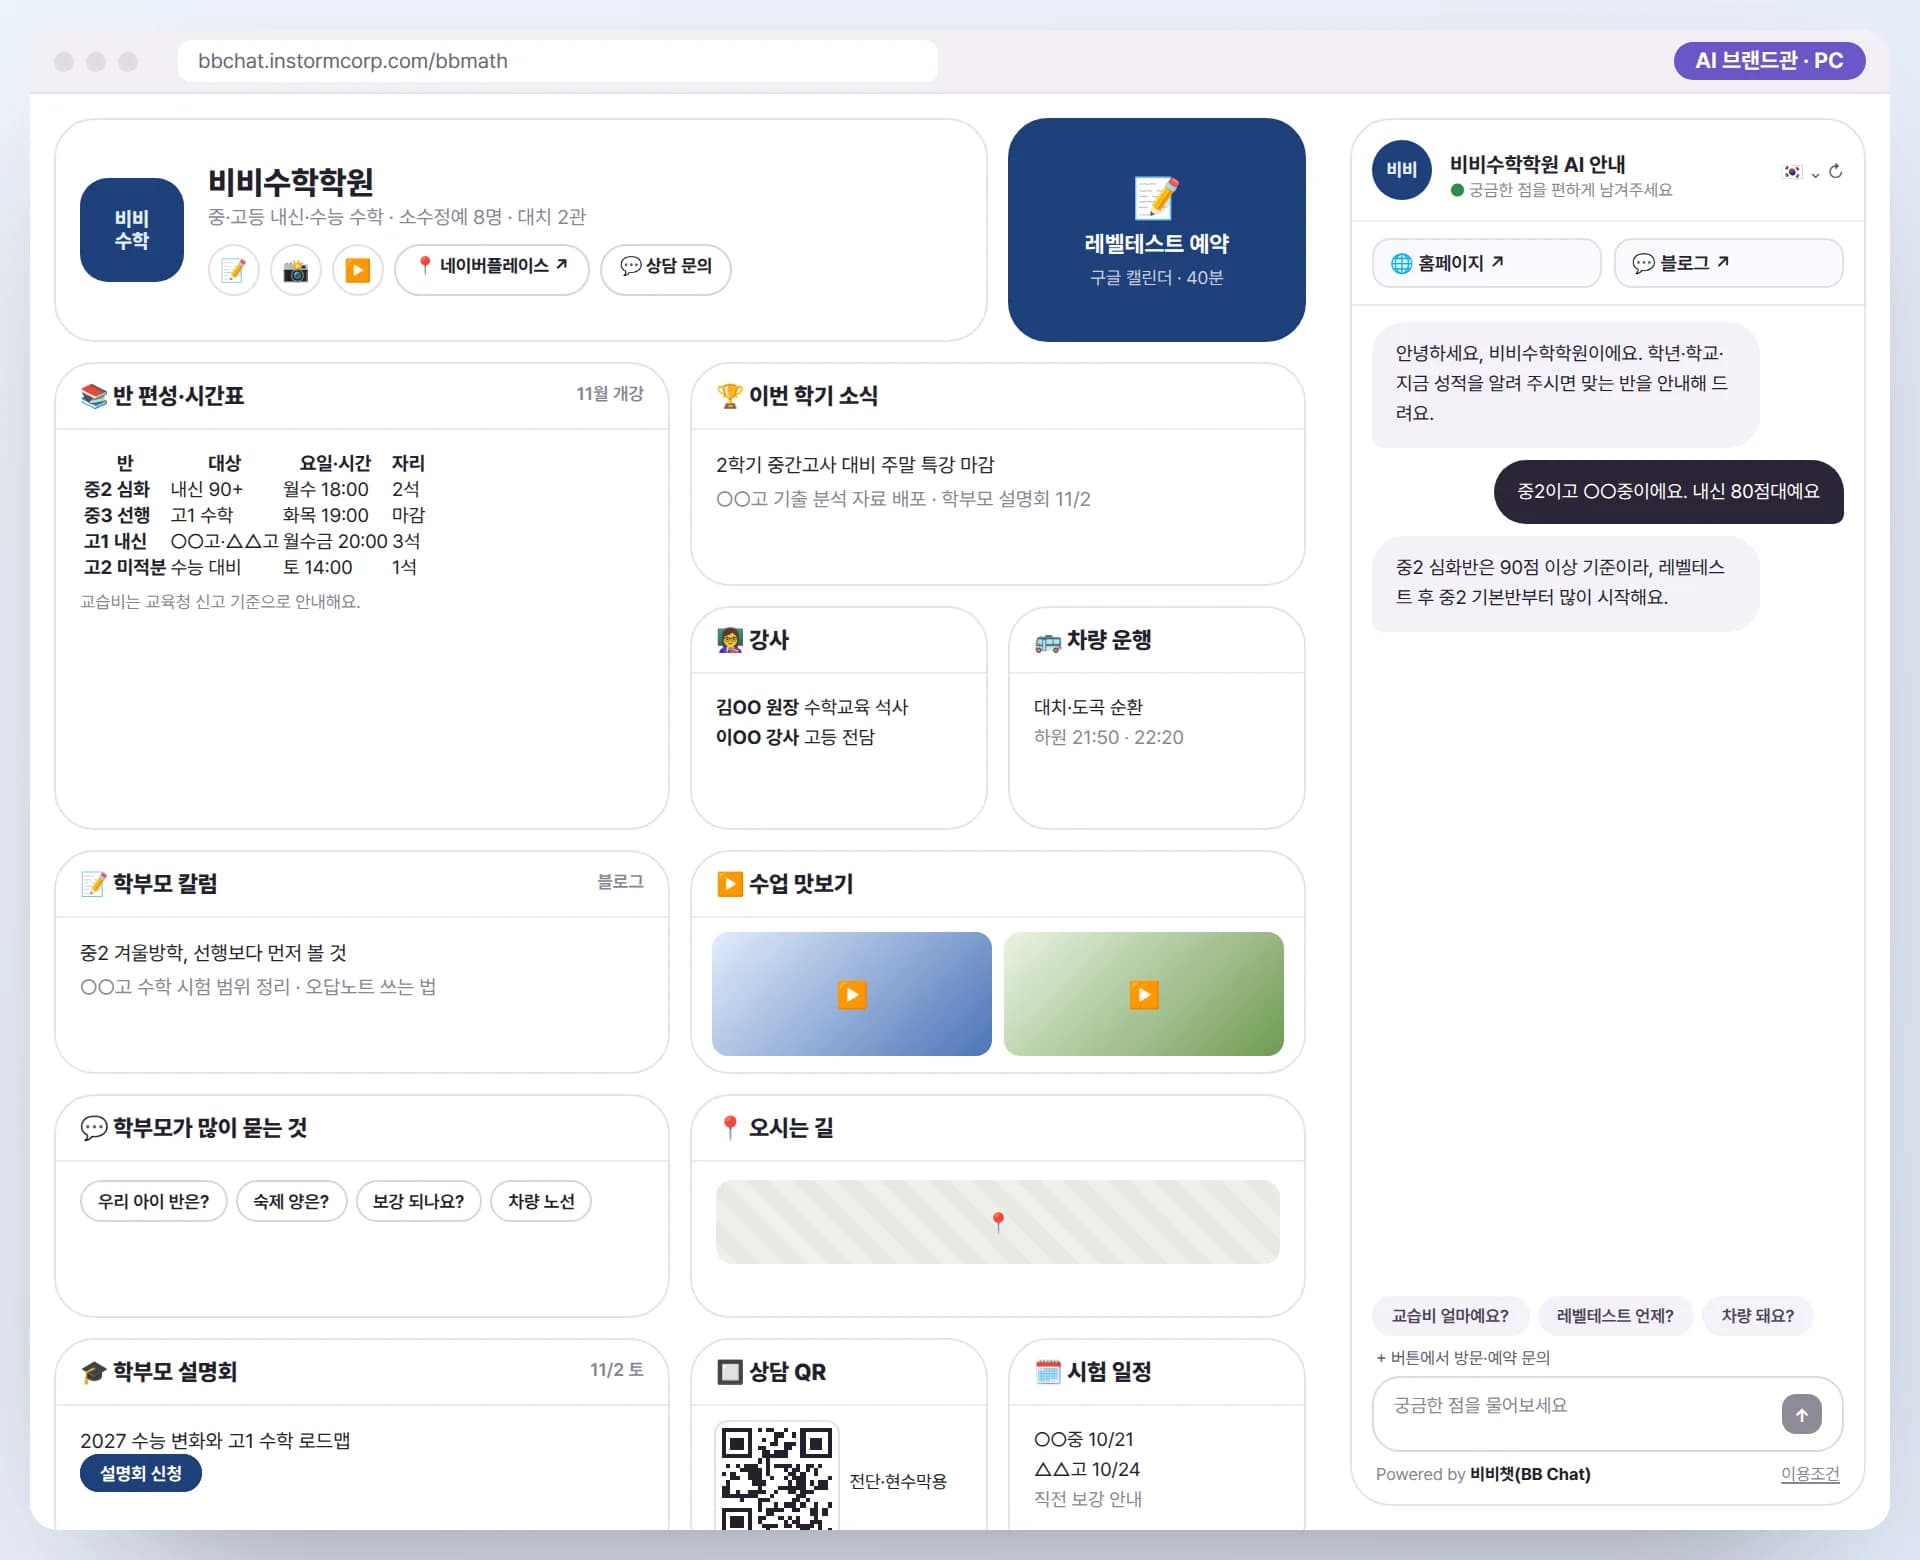Click the play icon beside 수업 맛보기
The width and height of the screenshot is (1920, 1560).
click(x=730, y=884)
